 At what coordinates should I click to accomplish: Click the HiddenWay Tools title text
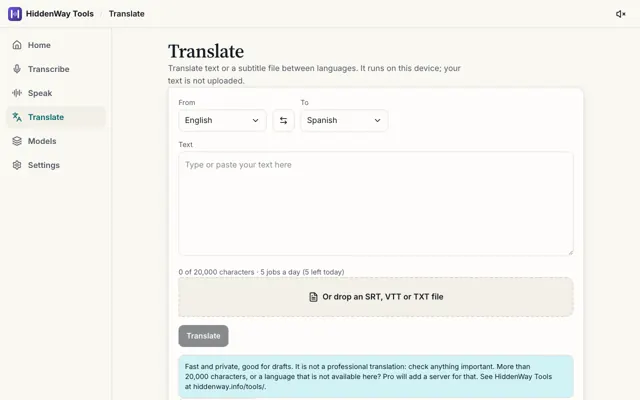tap(60, 14)
